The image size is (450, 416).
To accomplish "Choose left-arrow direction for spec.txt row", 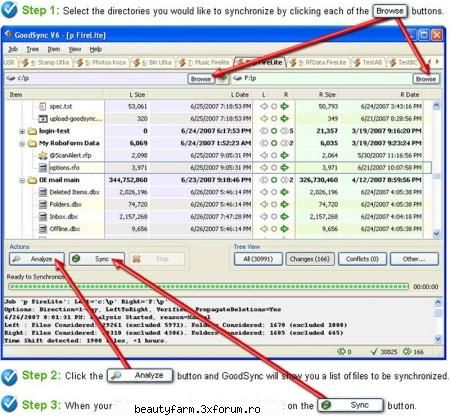I will (264, 107).
